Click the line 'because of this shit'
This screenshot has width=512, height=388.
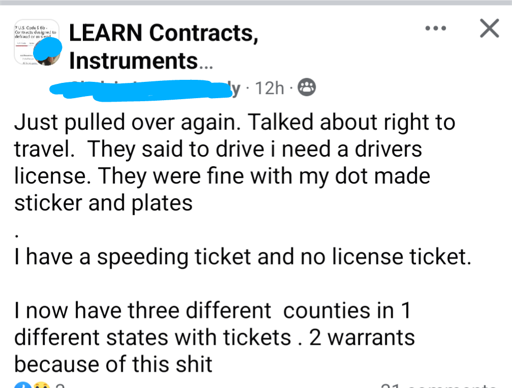[113, 364]
